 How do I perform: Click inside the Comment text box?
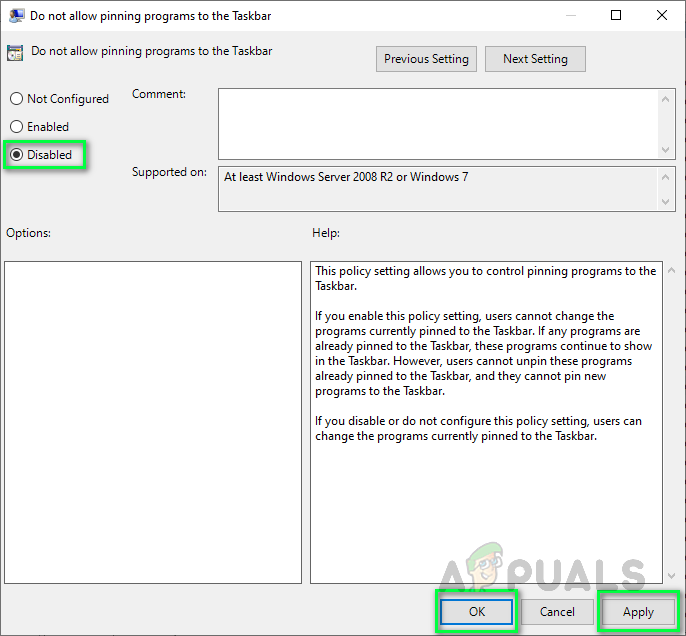coord(438,124)
